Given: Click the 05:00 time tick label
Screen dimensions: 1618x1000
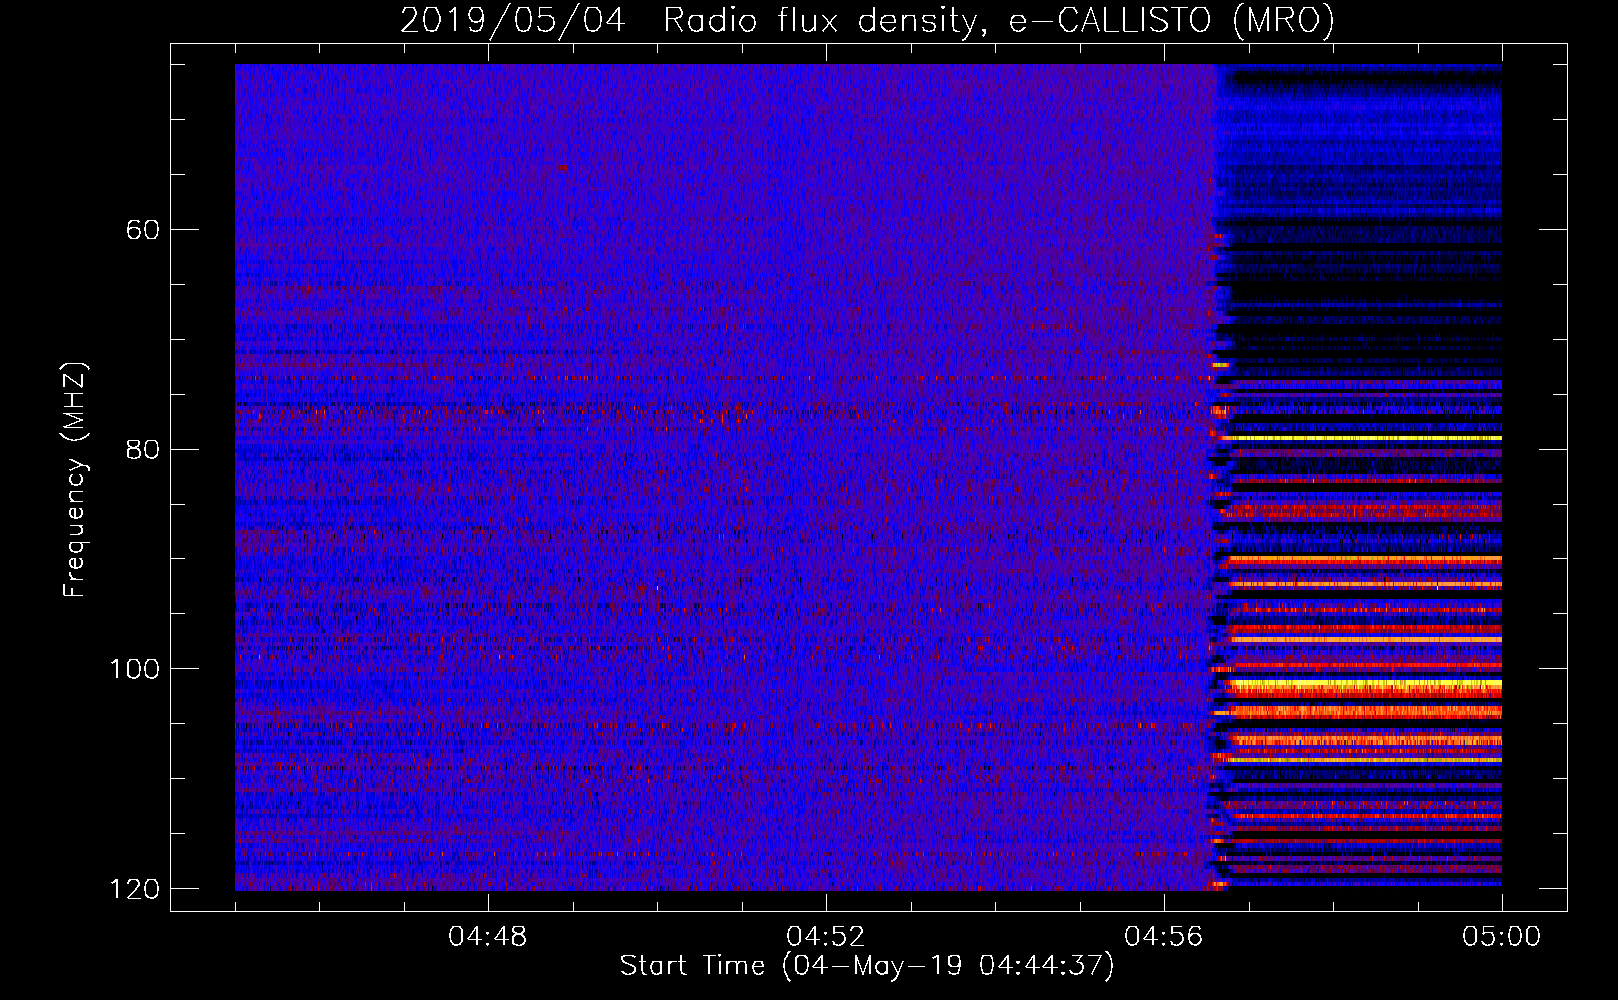Looking at the screenshot, I should [1501, 937].
